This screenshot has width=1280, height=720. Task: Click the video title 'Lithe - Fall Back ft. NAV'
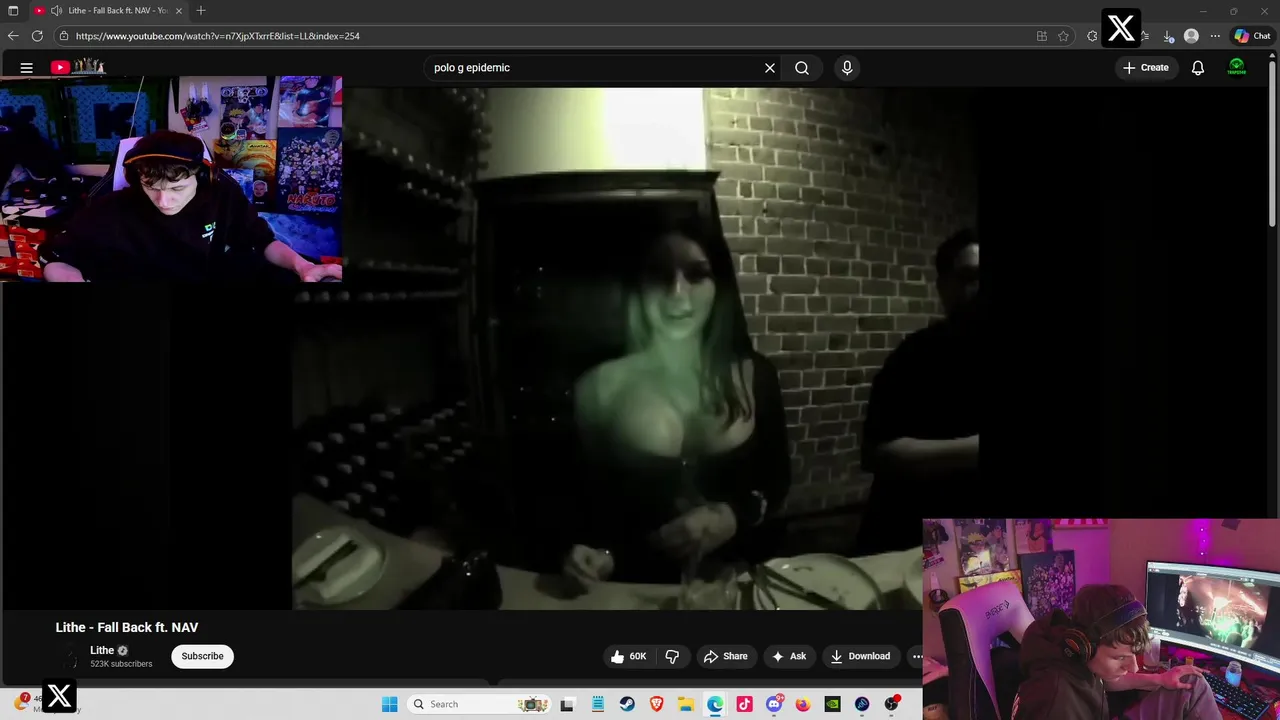[127, 627]
